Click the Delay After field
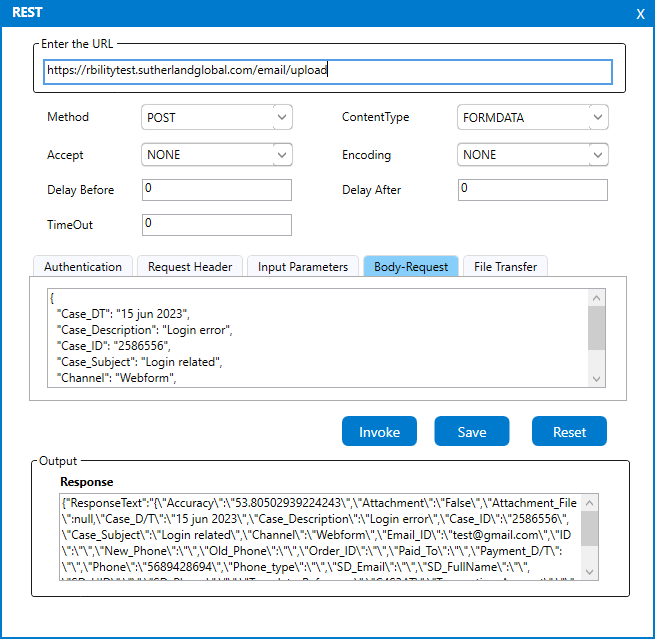Viewport: 655px width, 639px height. click(532, 190)
